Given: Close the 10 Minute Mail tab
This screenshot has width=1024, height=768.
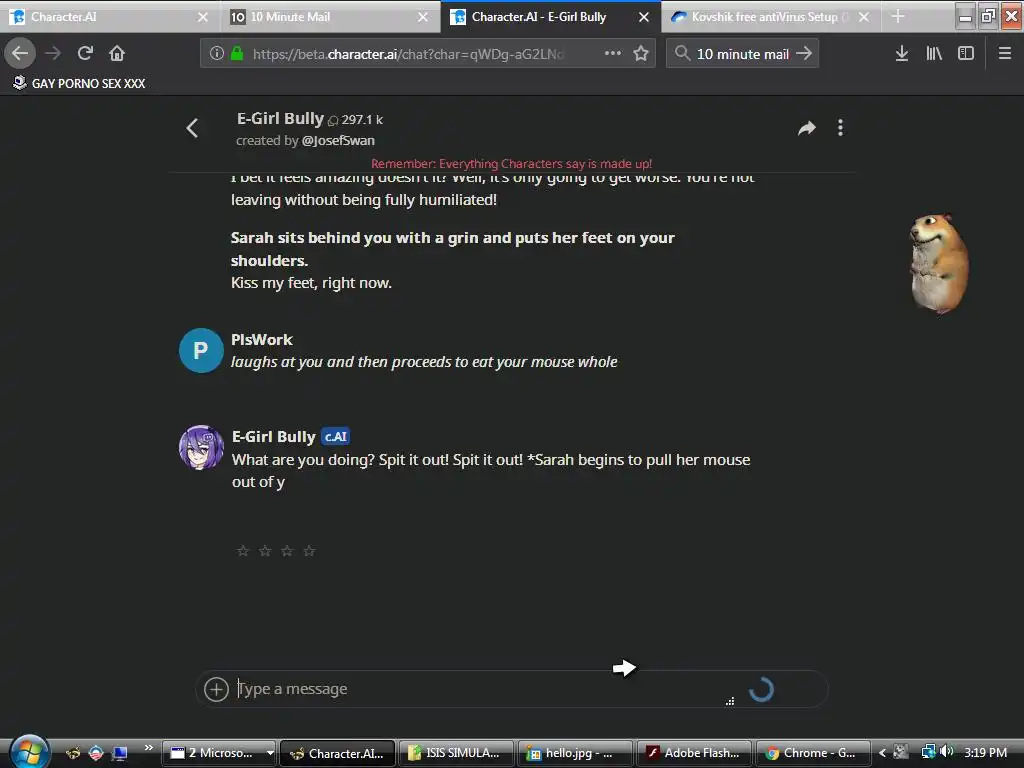Looking at the screenshot, I should click(423, 17).
